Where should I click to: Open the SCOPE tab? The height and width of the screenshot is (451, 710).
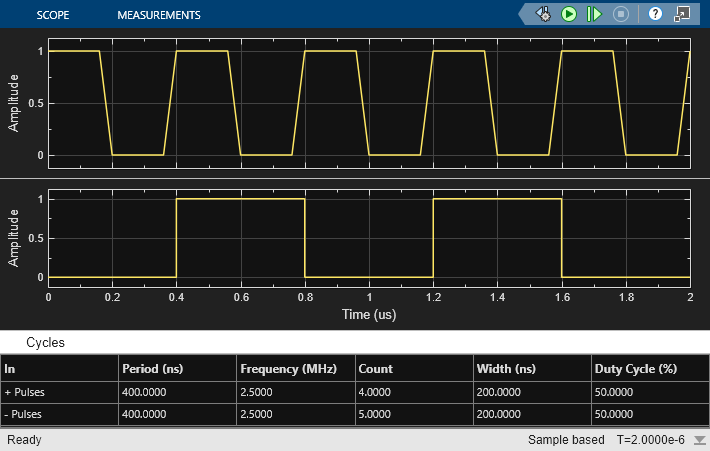(53, 15)
